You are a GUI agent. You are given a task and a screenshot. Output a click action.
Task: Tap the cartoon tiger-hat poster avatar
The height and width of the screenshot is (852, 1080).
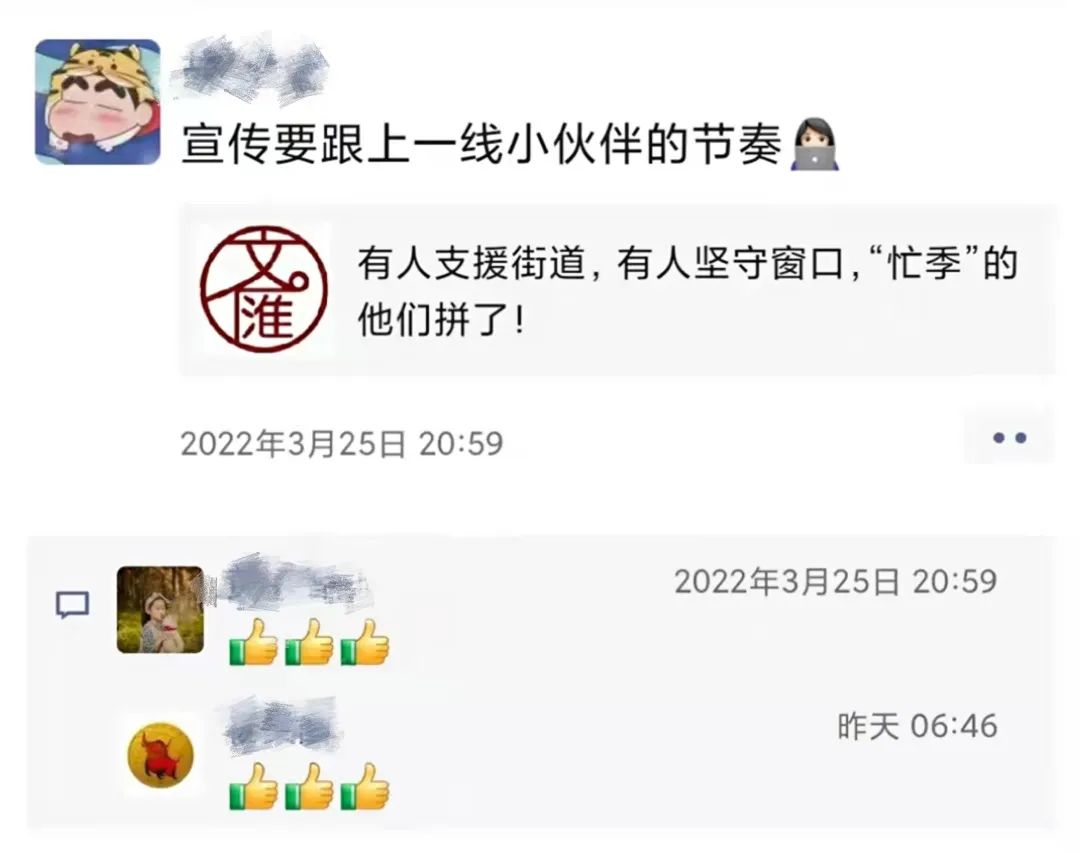click(98, 102)
